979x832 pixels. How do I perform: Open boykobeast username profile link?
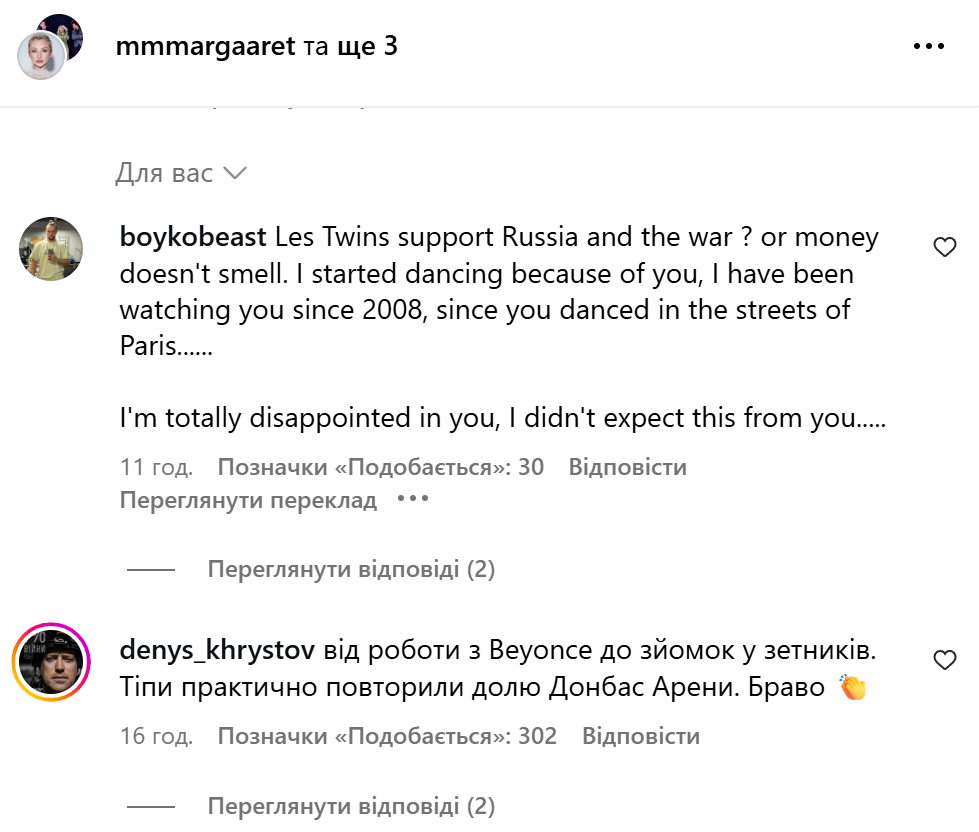192,238
